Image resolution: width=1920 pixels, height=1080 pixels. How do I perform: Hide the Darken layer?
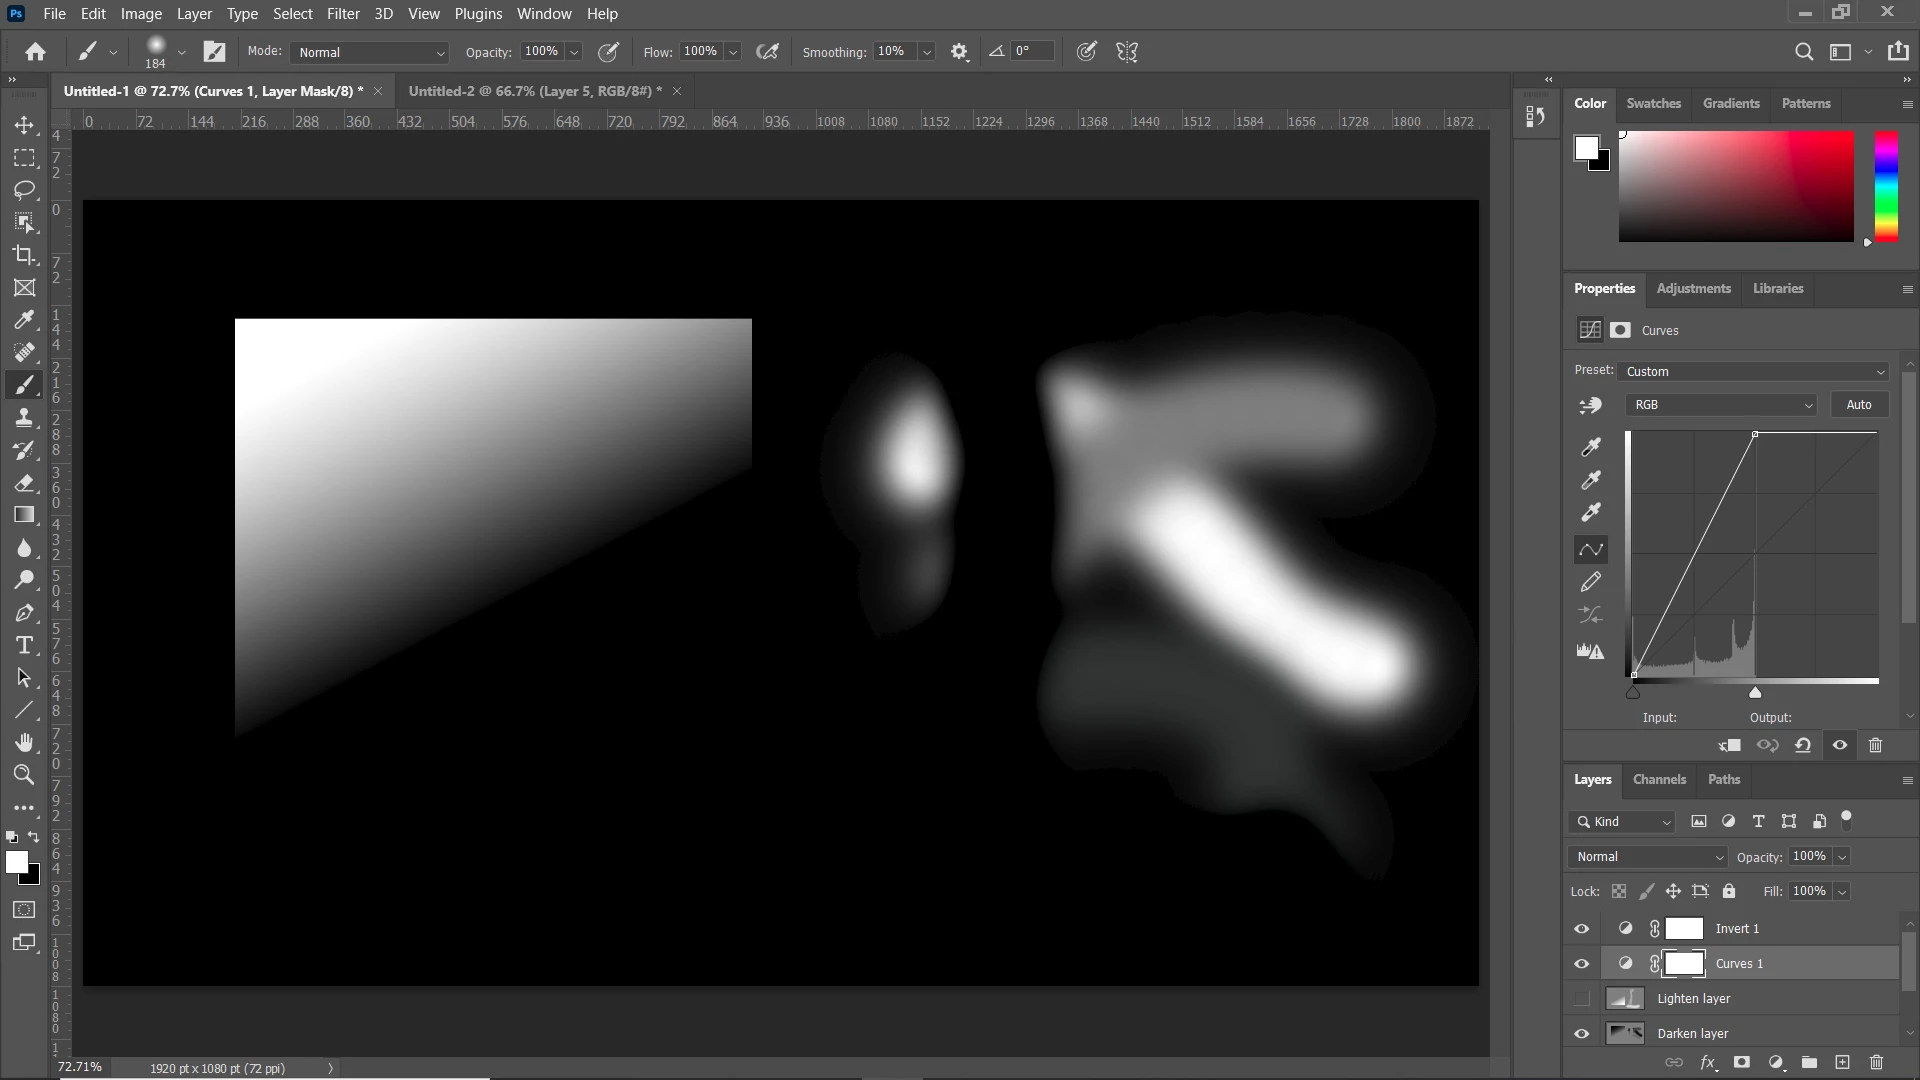(x=1581, y=1034)
